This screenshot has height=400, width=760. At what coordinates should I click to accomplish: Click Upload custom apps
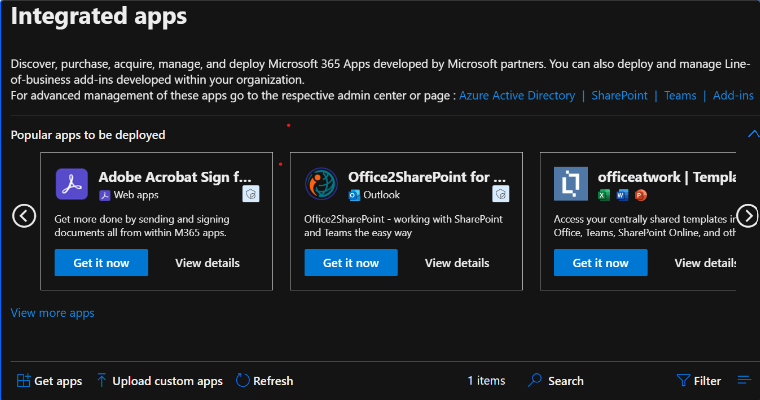click(159, 381)
